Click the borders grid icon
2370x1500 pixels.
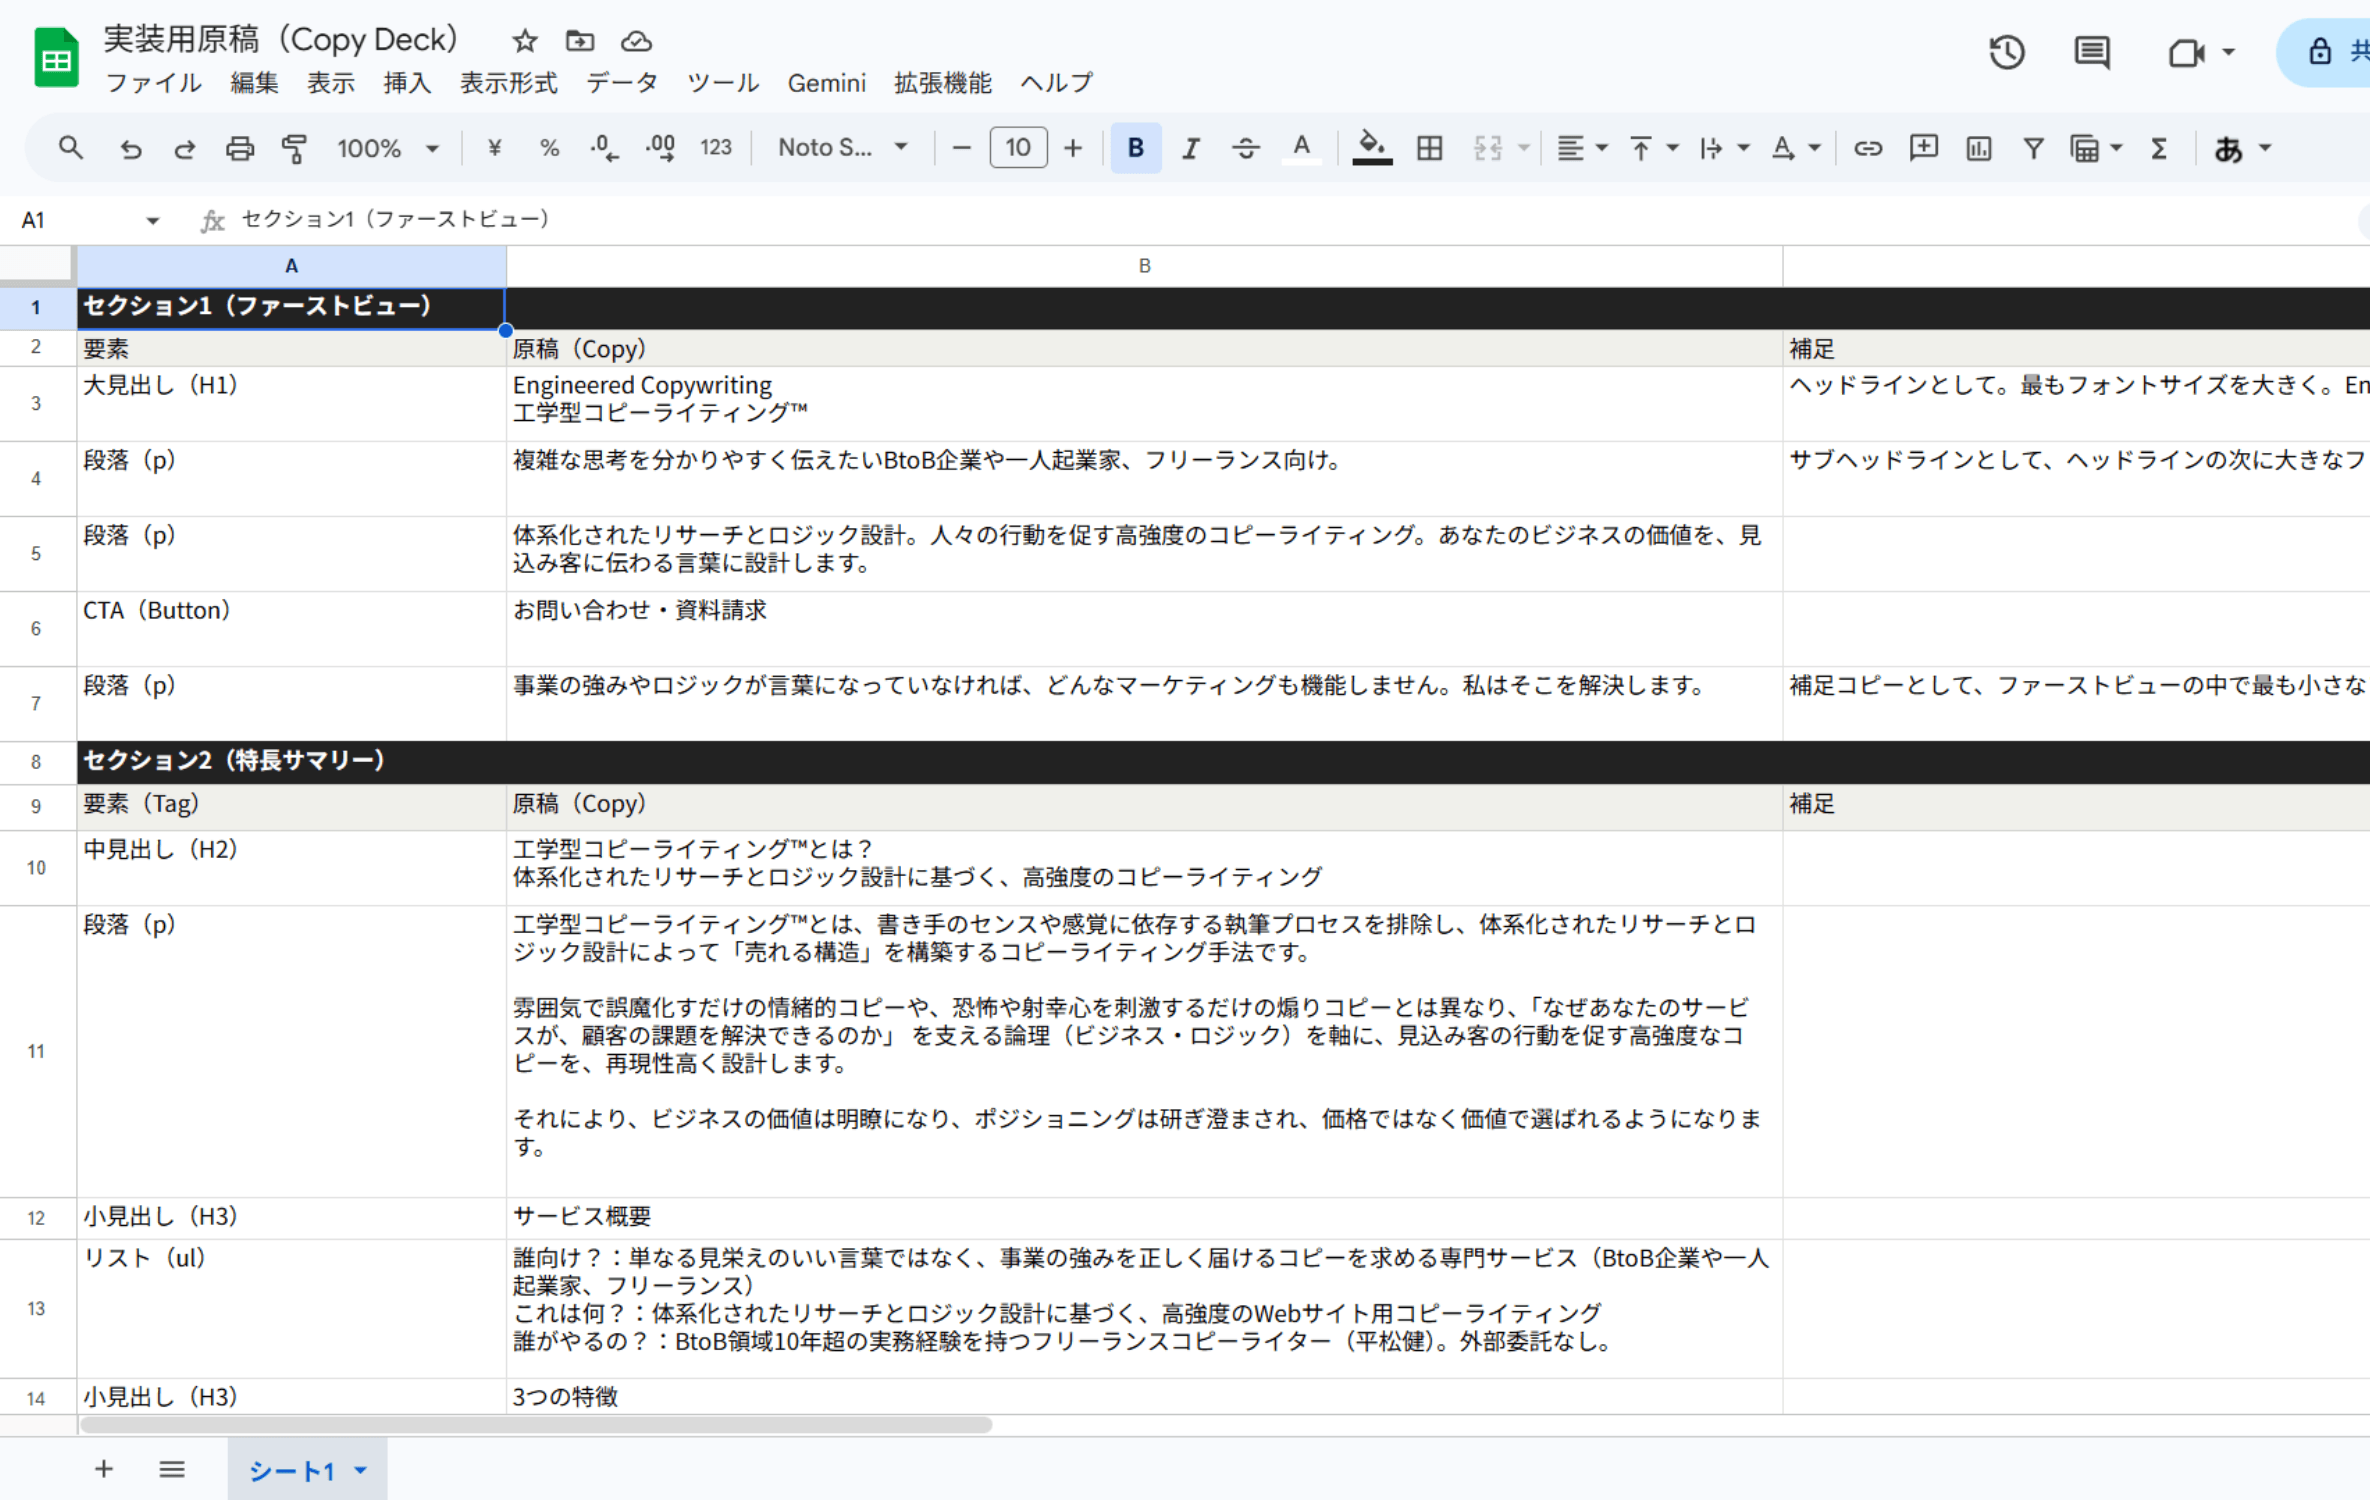[x=1429, y=148]
